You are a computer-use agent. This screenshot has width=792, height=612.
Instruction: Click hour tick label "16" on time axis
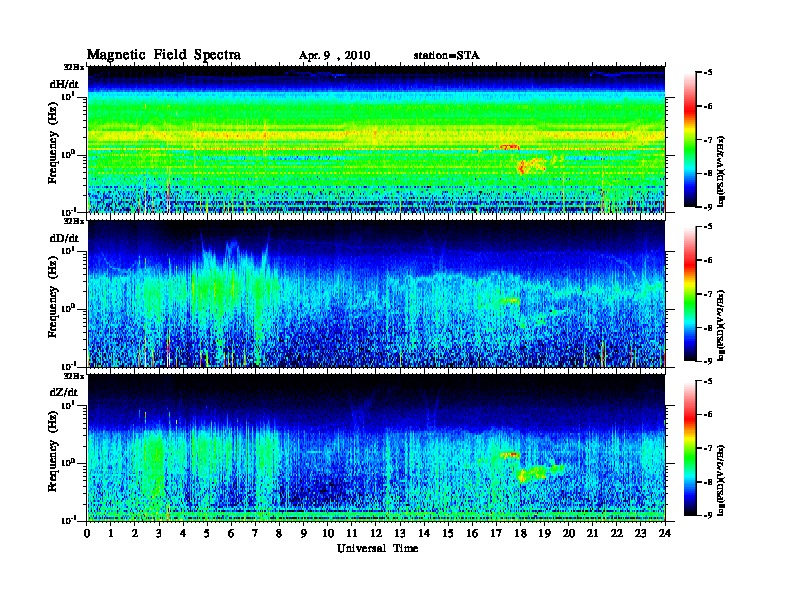(x=472, y=534)
